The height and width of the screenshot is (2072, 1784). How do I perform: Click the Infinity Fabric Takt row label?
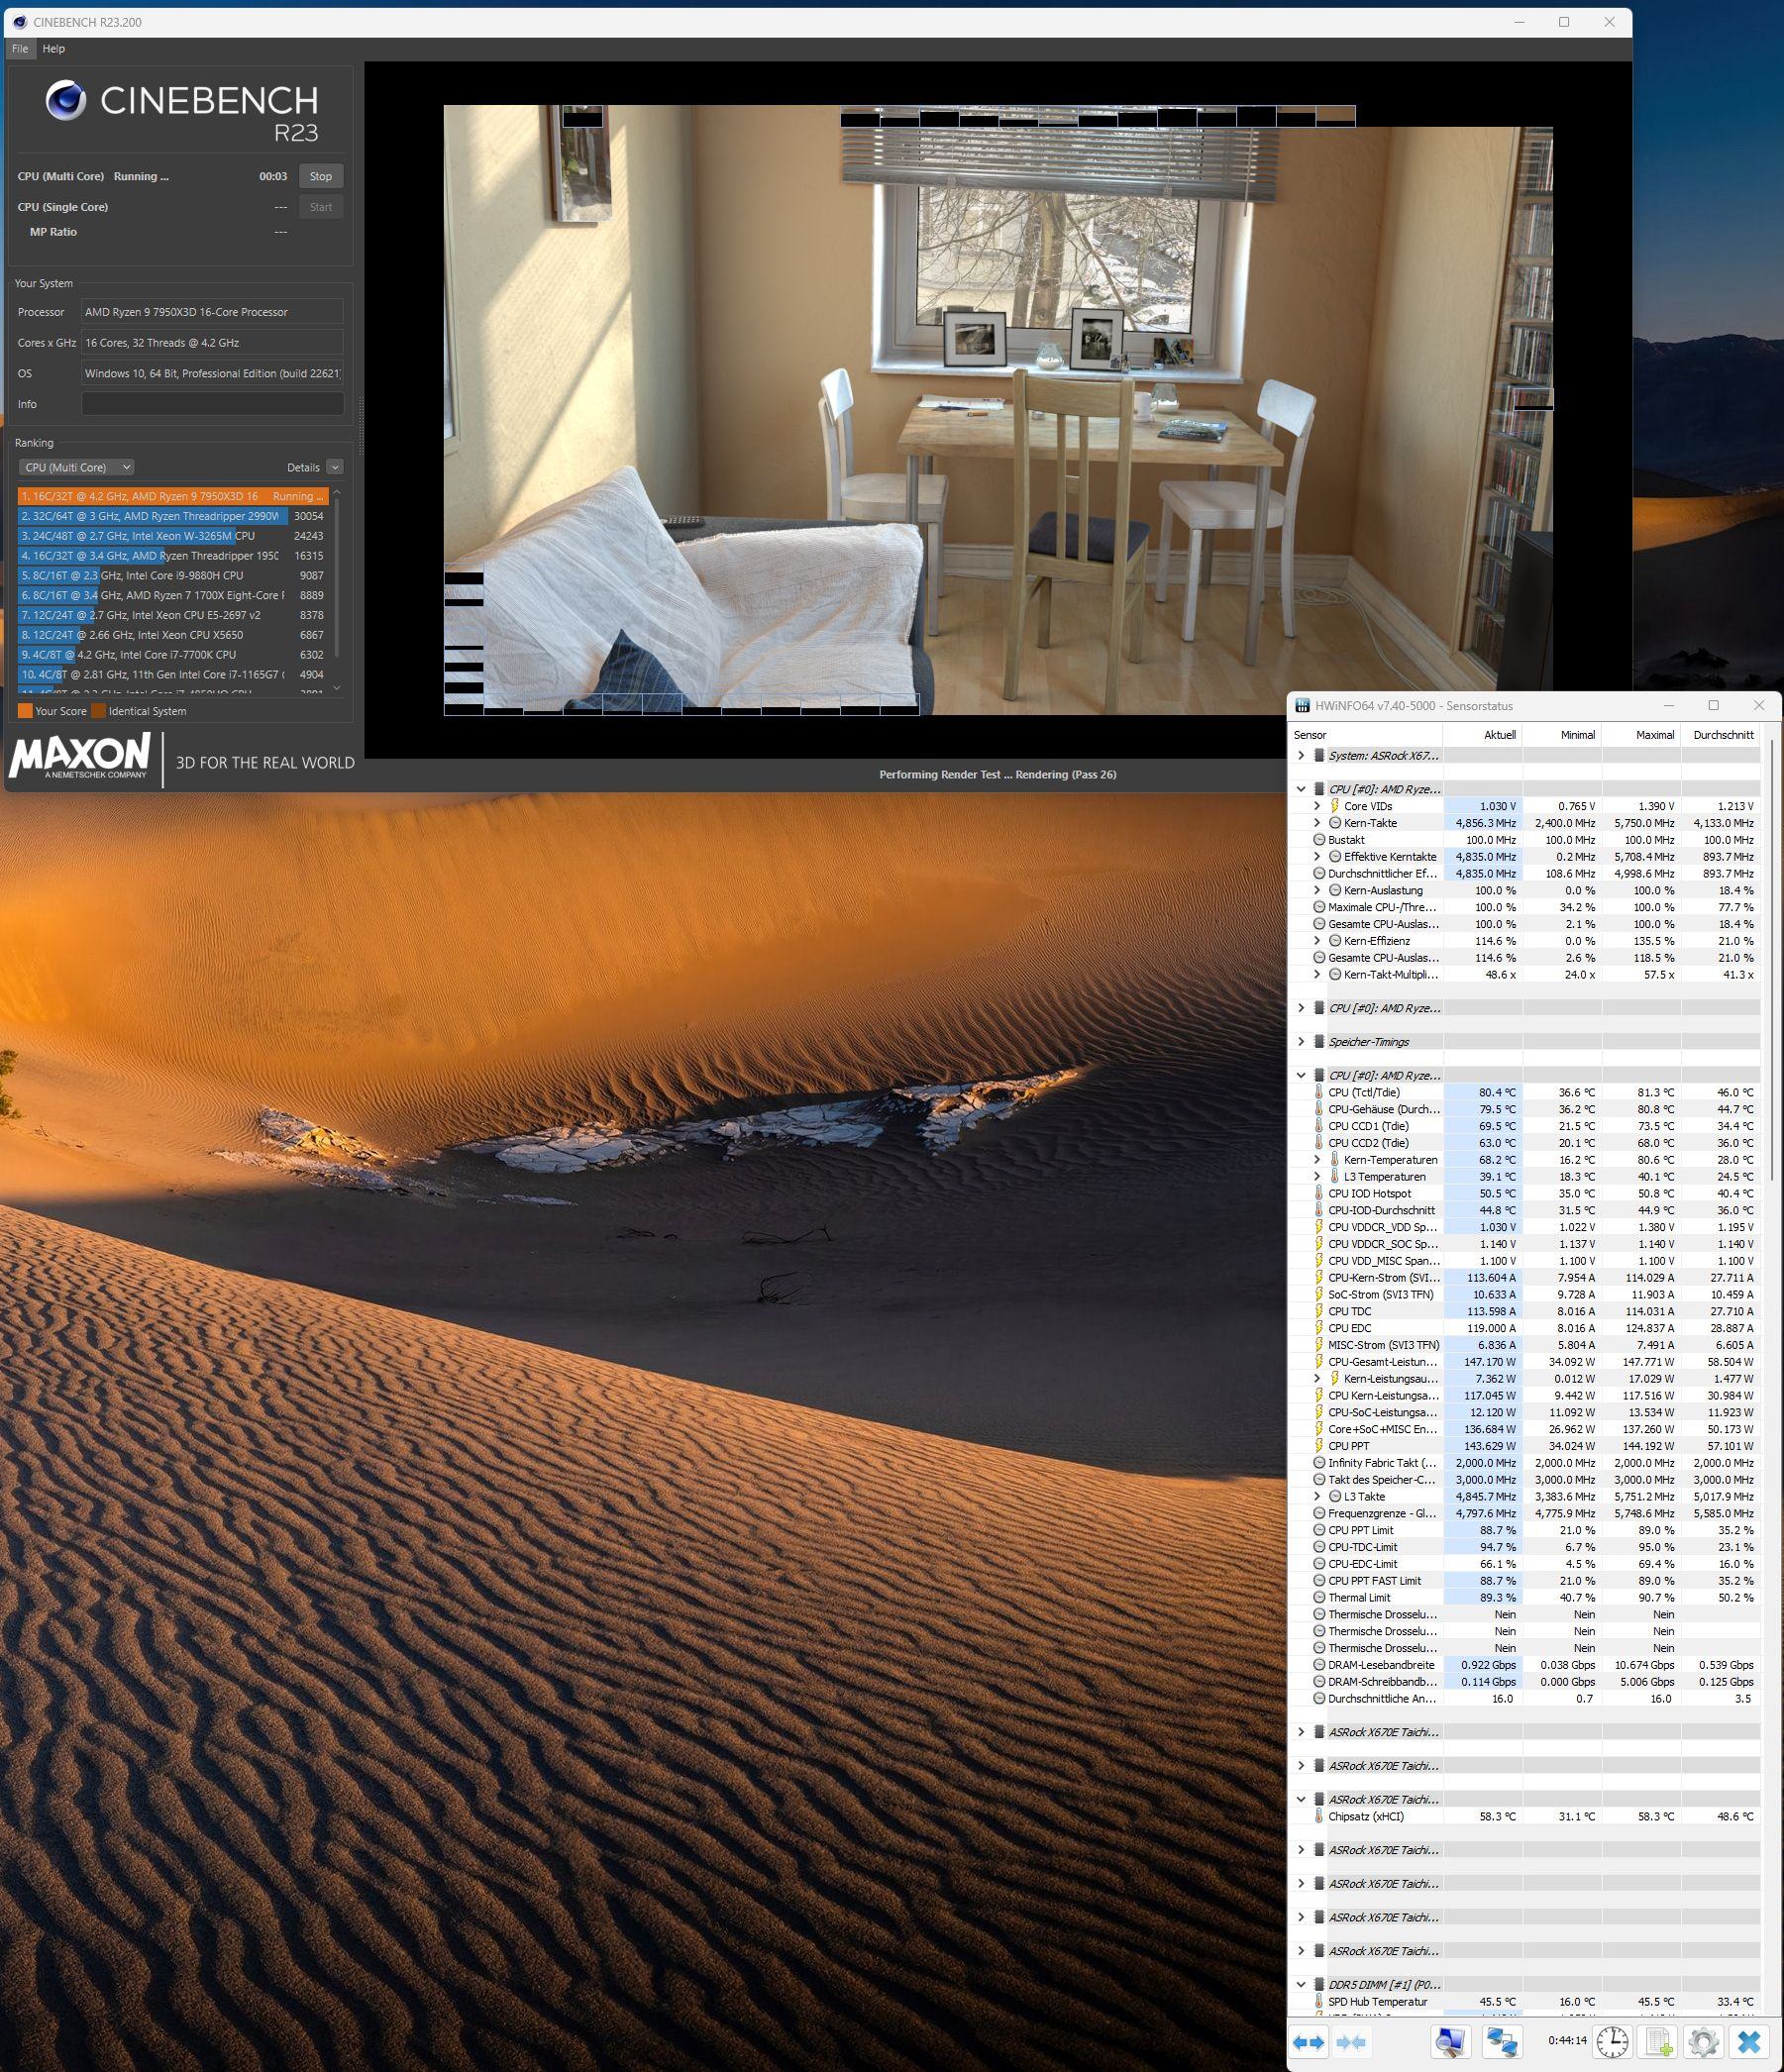pos(1382,1463)
